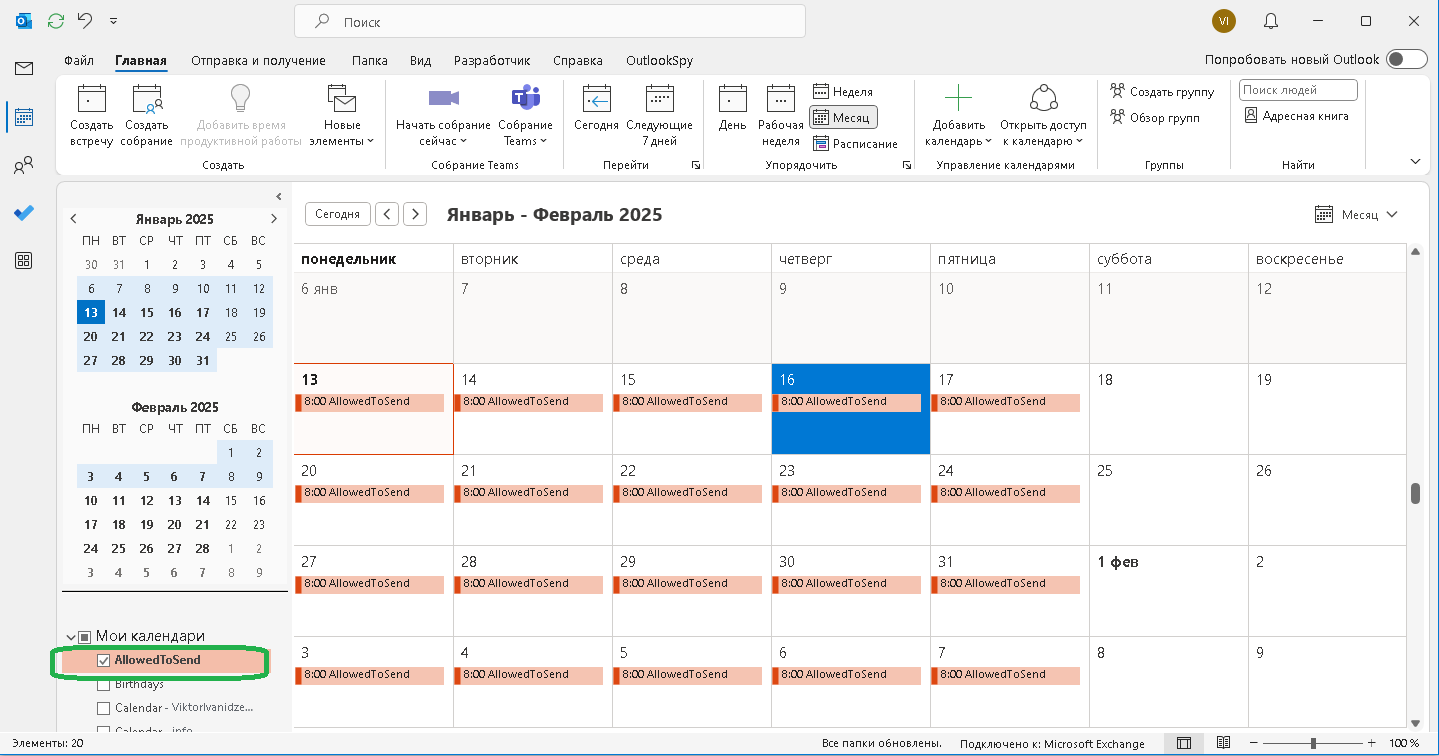The height and width of the screenshot is (756, 1439).
Task: Open Mail module in left sidebar
Action: pos(24,68)
